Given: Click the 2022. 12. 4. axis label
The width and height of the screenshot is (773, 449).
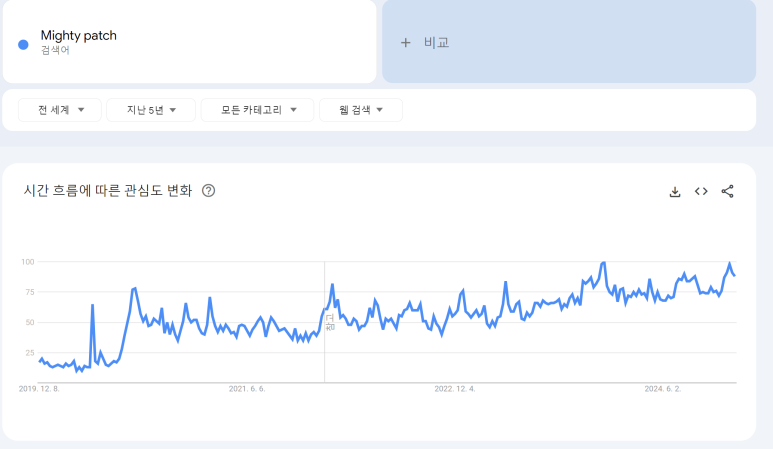Looking at the screenshot, I should coord(455,389).
